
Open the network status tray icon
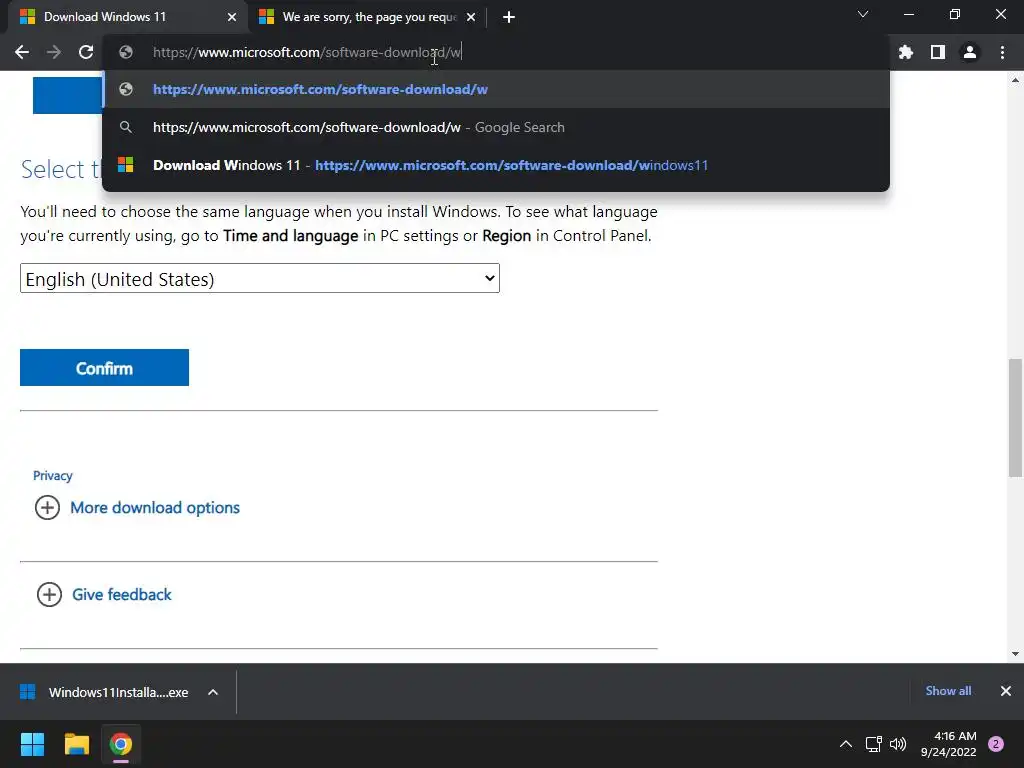point(873,744)
